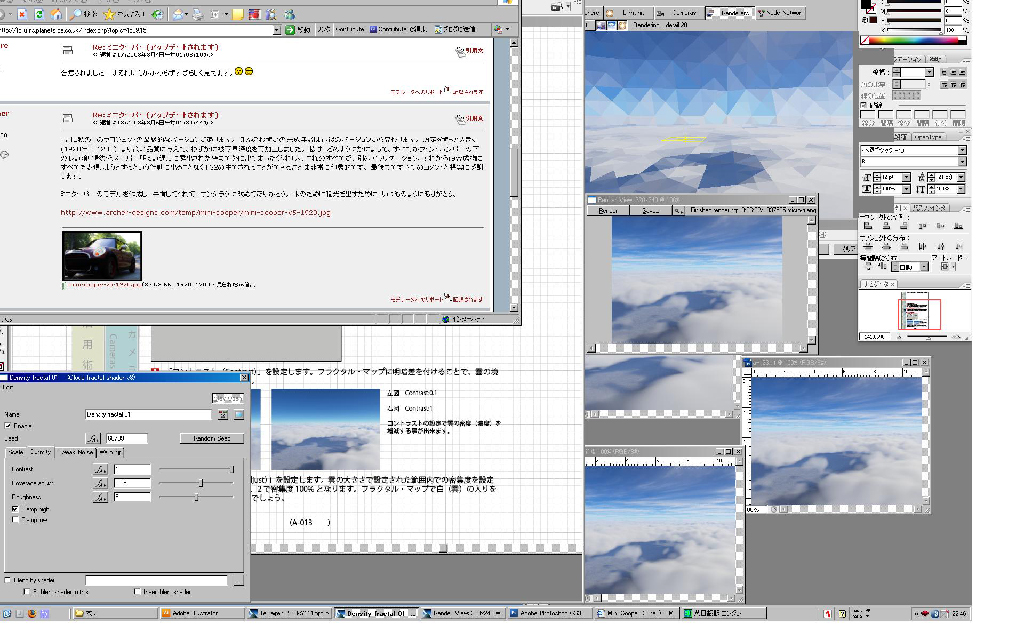Select the first stroke join icon

tap(944, 85)
